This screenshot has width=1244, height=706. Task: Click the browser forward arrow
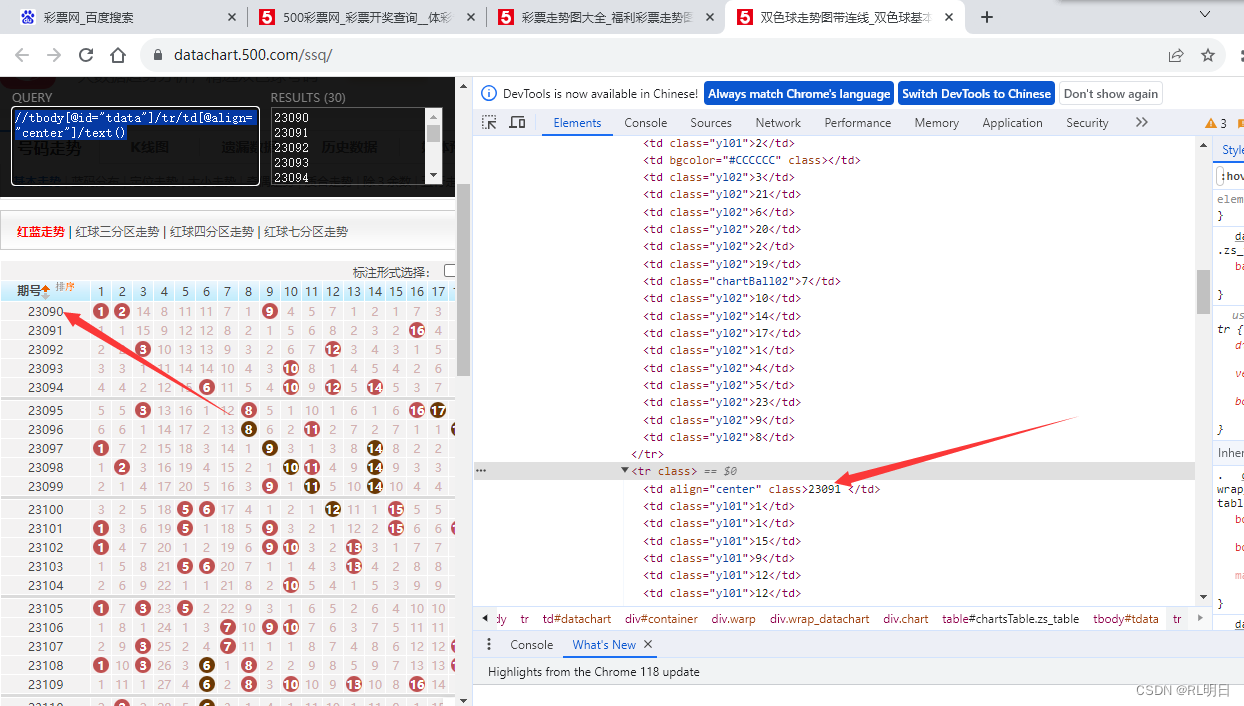point(54,55)
